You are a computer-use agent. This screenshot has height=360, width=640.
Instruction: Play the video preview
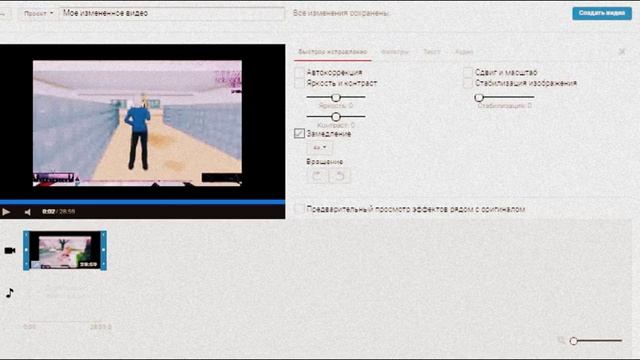click(6, 212)
